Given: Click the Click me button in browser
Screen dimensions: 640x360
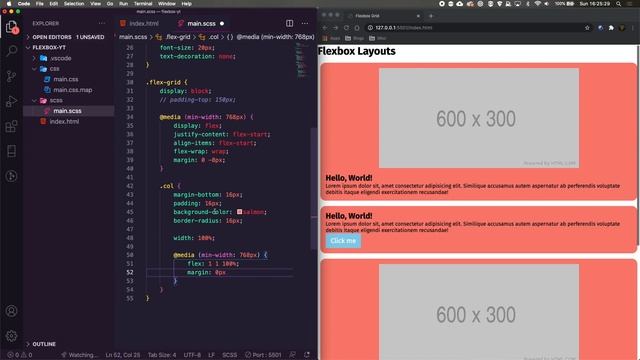Looking at the screenshot, I should (343, 241).
